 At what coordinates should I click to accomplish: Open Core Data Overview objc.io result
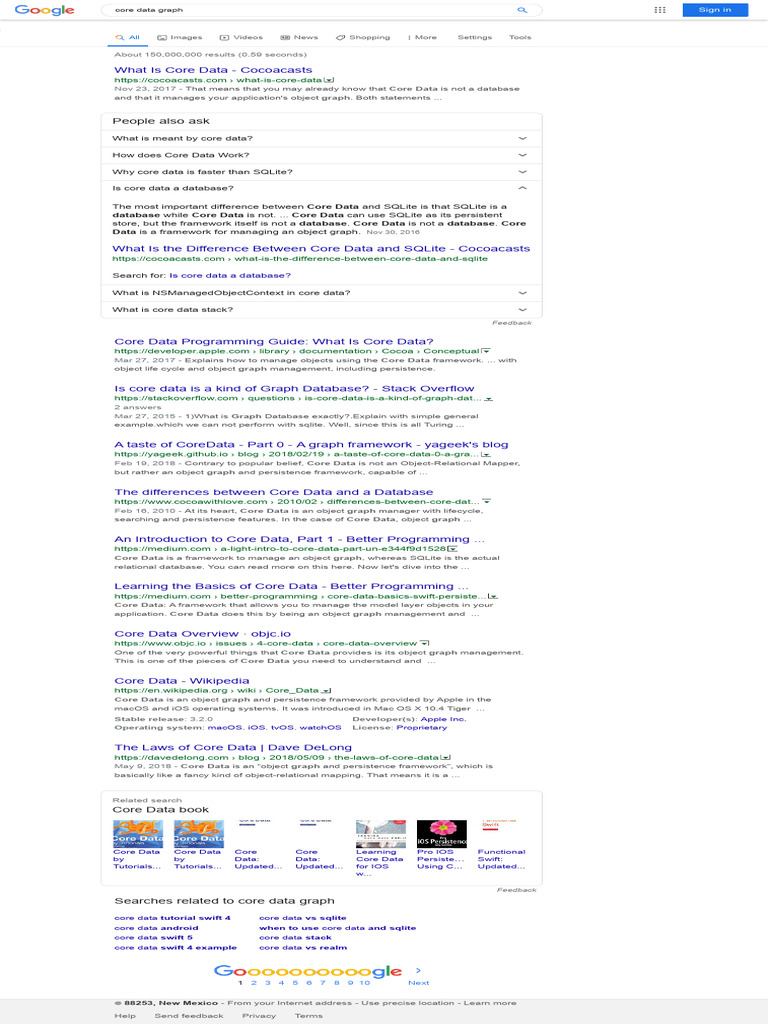(x=202, y=634)
